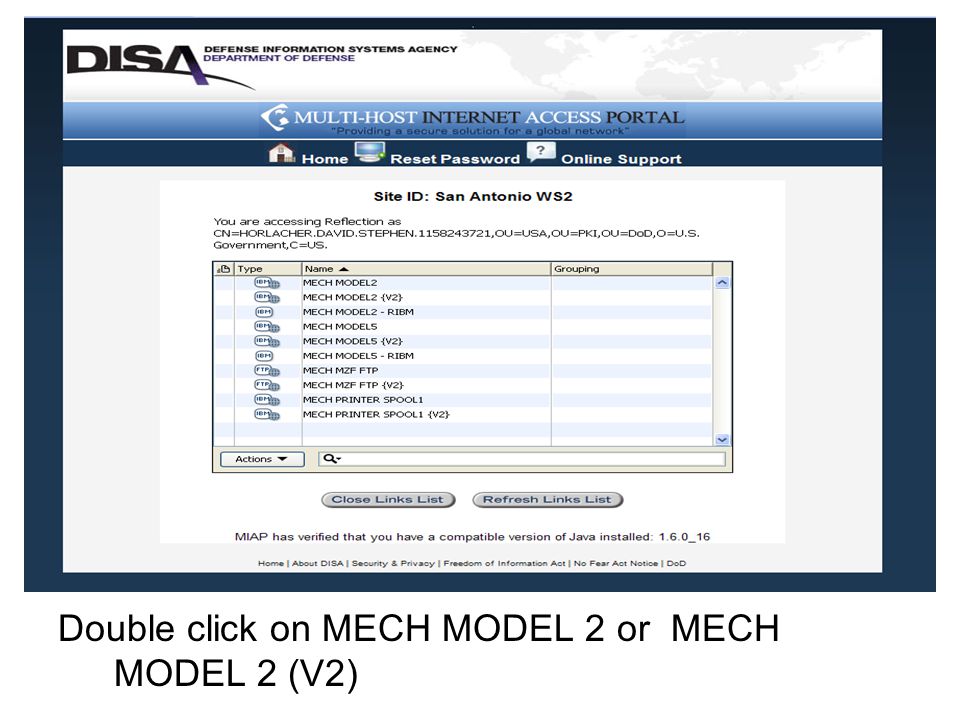Open Reset Password in navigation bar
The image size is (960, 720).
(455, 159)
